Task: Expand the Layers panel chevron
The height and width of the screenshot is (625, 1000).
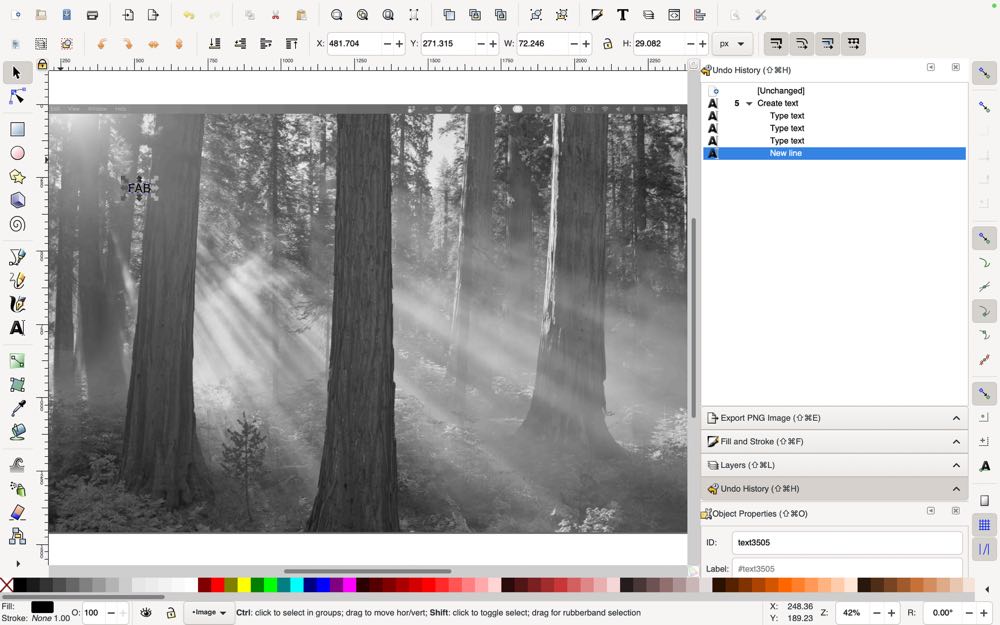Action: (x=956, y=465)
